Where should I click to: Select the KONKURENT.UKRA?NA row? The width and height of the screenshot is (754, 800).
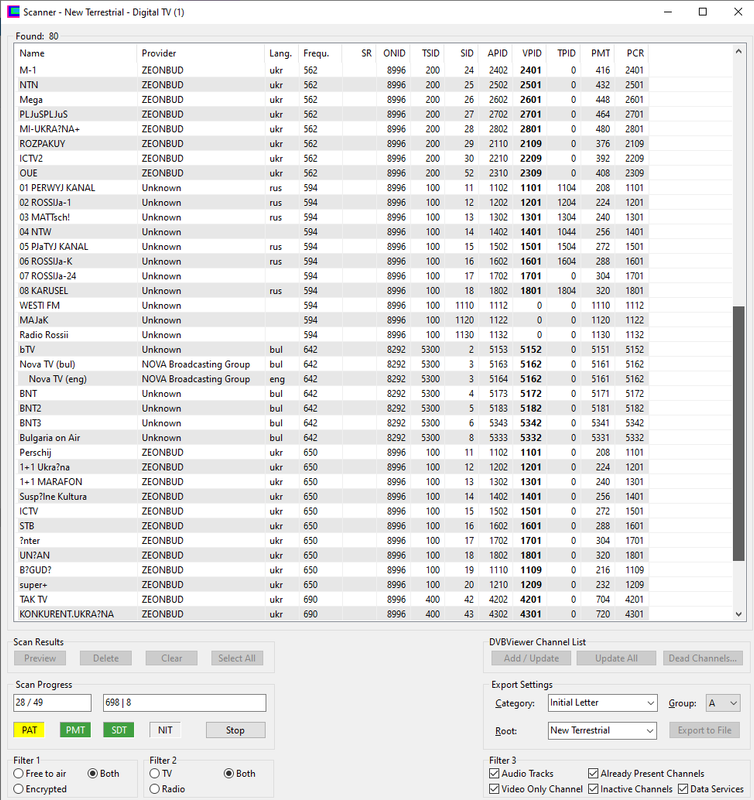coord(332,614)
